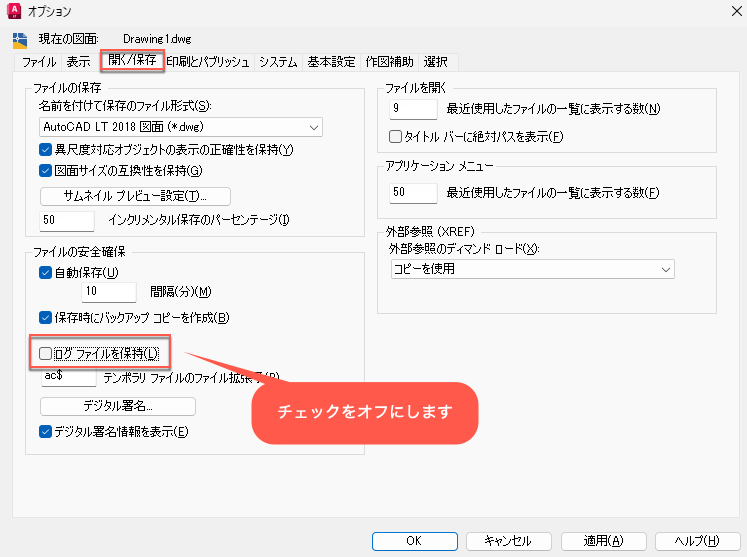
Task: Open the 印刷とパブリッシュ tab
Action: tap(208, 62)
